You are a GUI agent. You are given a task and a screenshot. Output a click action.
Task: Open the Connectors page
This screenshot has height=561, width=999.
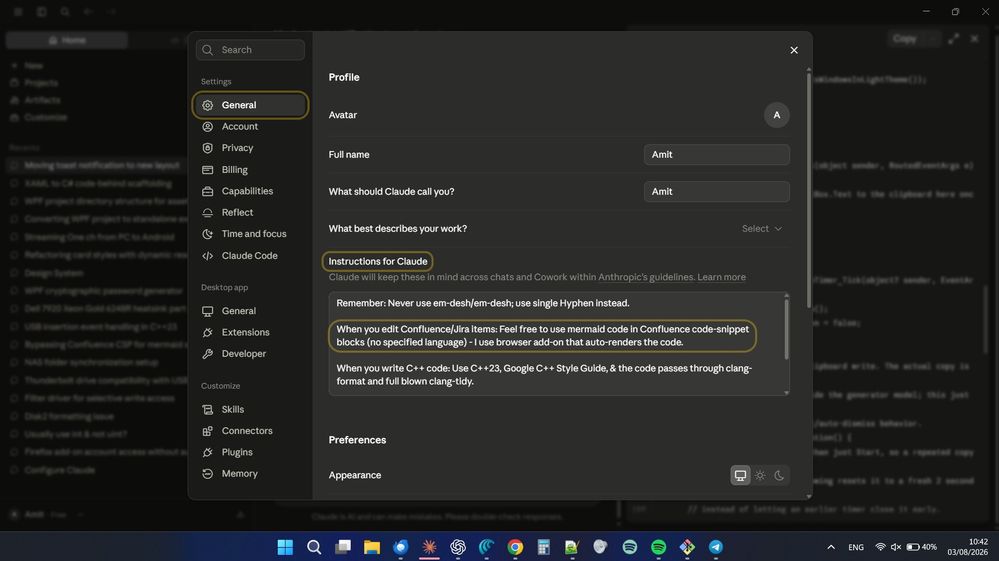(250, 431)
